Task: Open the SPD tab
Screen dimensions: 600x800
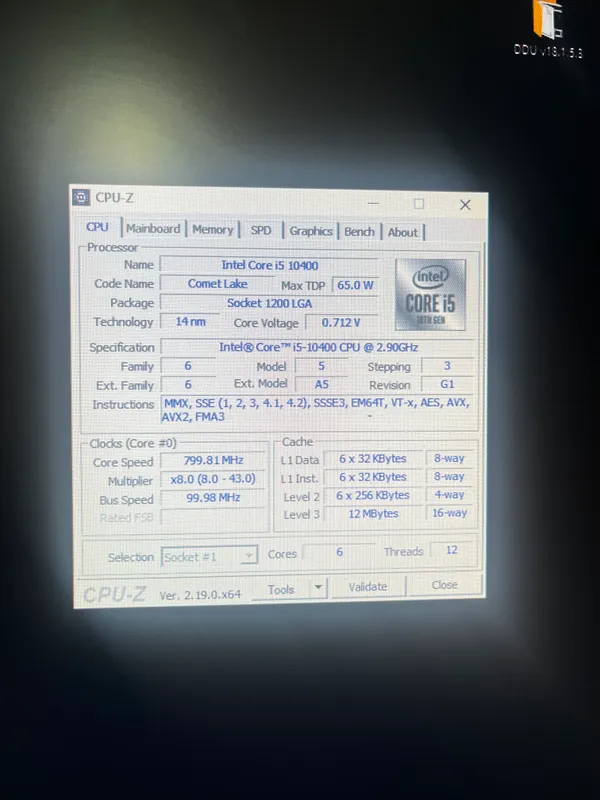Action: [261, 230]
